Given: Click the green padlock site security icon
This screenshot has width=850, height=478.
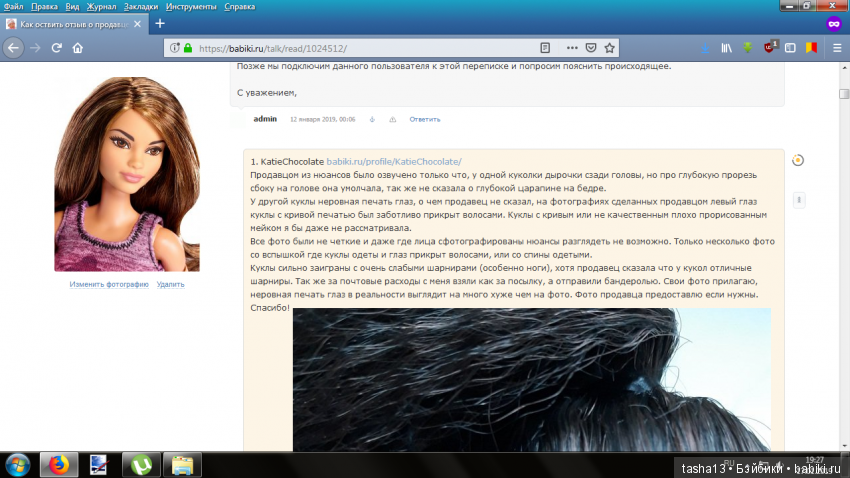Looking at the screenshot, I should tap(187, 47).
